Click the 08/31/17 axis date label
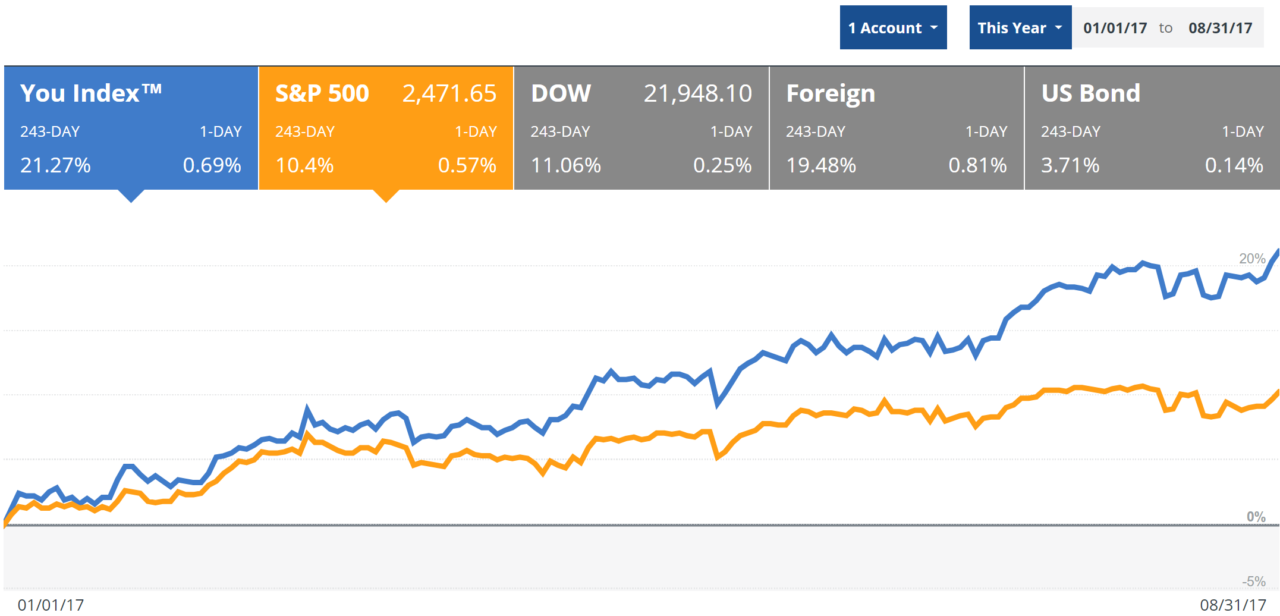 tap(1226, 605)
